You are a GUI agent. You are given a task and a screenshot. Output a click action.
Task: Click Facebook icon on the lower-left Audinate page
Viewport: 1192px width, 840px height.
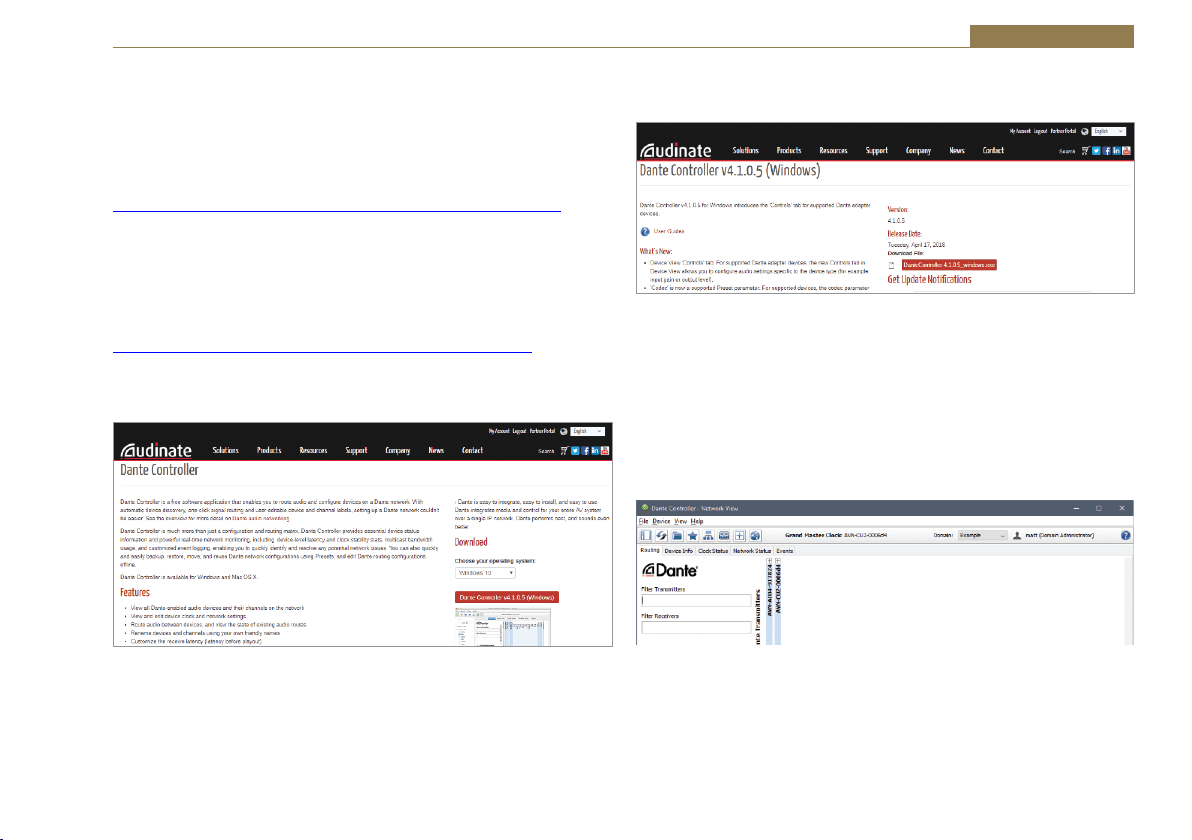tap(585, 451)
